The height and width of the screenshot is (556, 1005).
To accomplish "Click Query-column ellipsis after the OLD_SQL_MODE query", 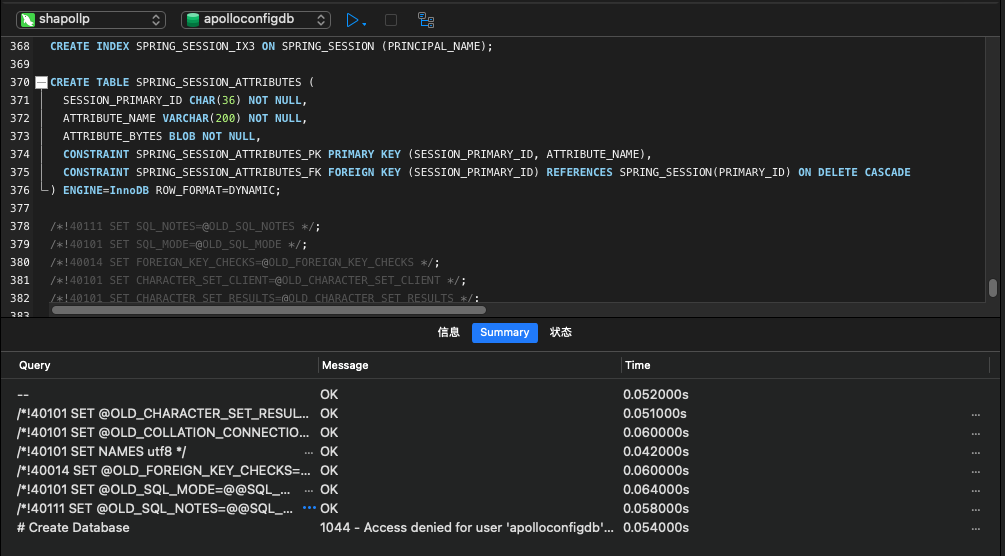I will coord(309,491).
